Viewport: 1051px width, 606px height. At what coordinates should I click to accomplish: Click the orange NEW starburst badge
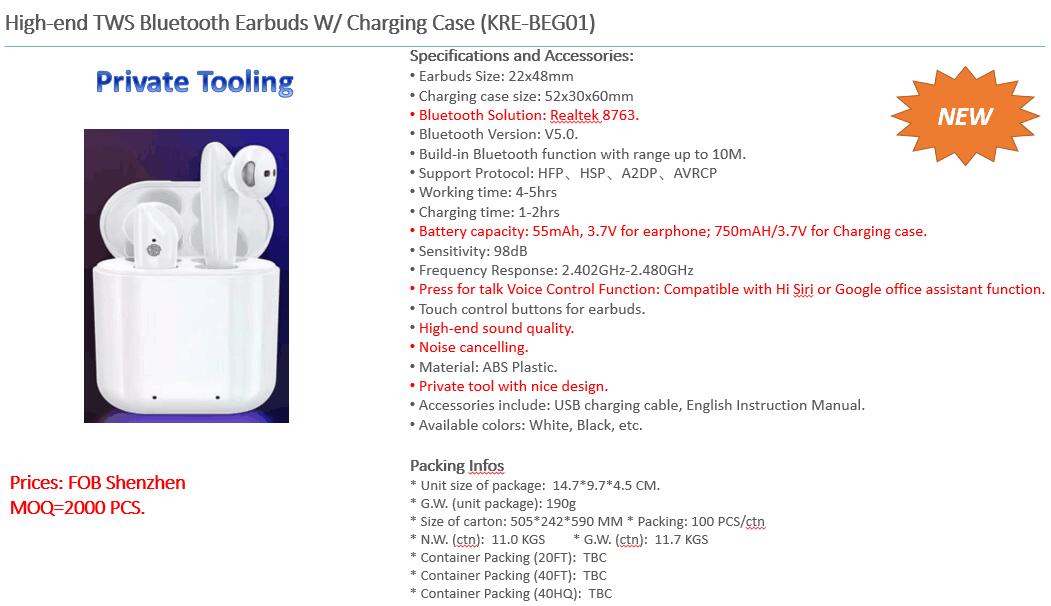click(x=965, y=116)
